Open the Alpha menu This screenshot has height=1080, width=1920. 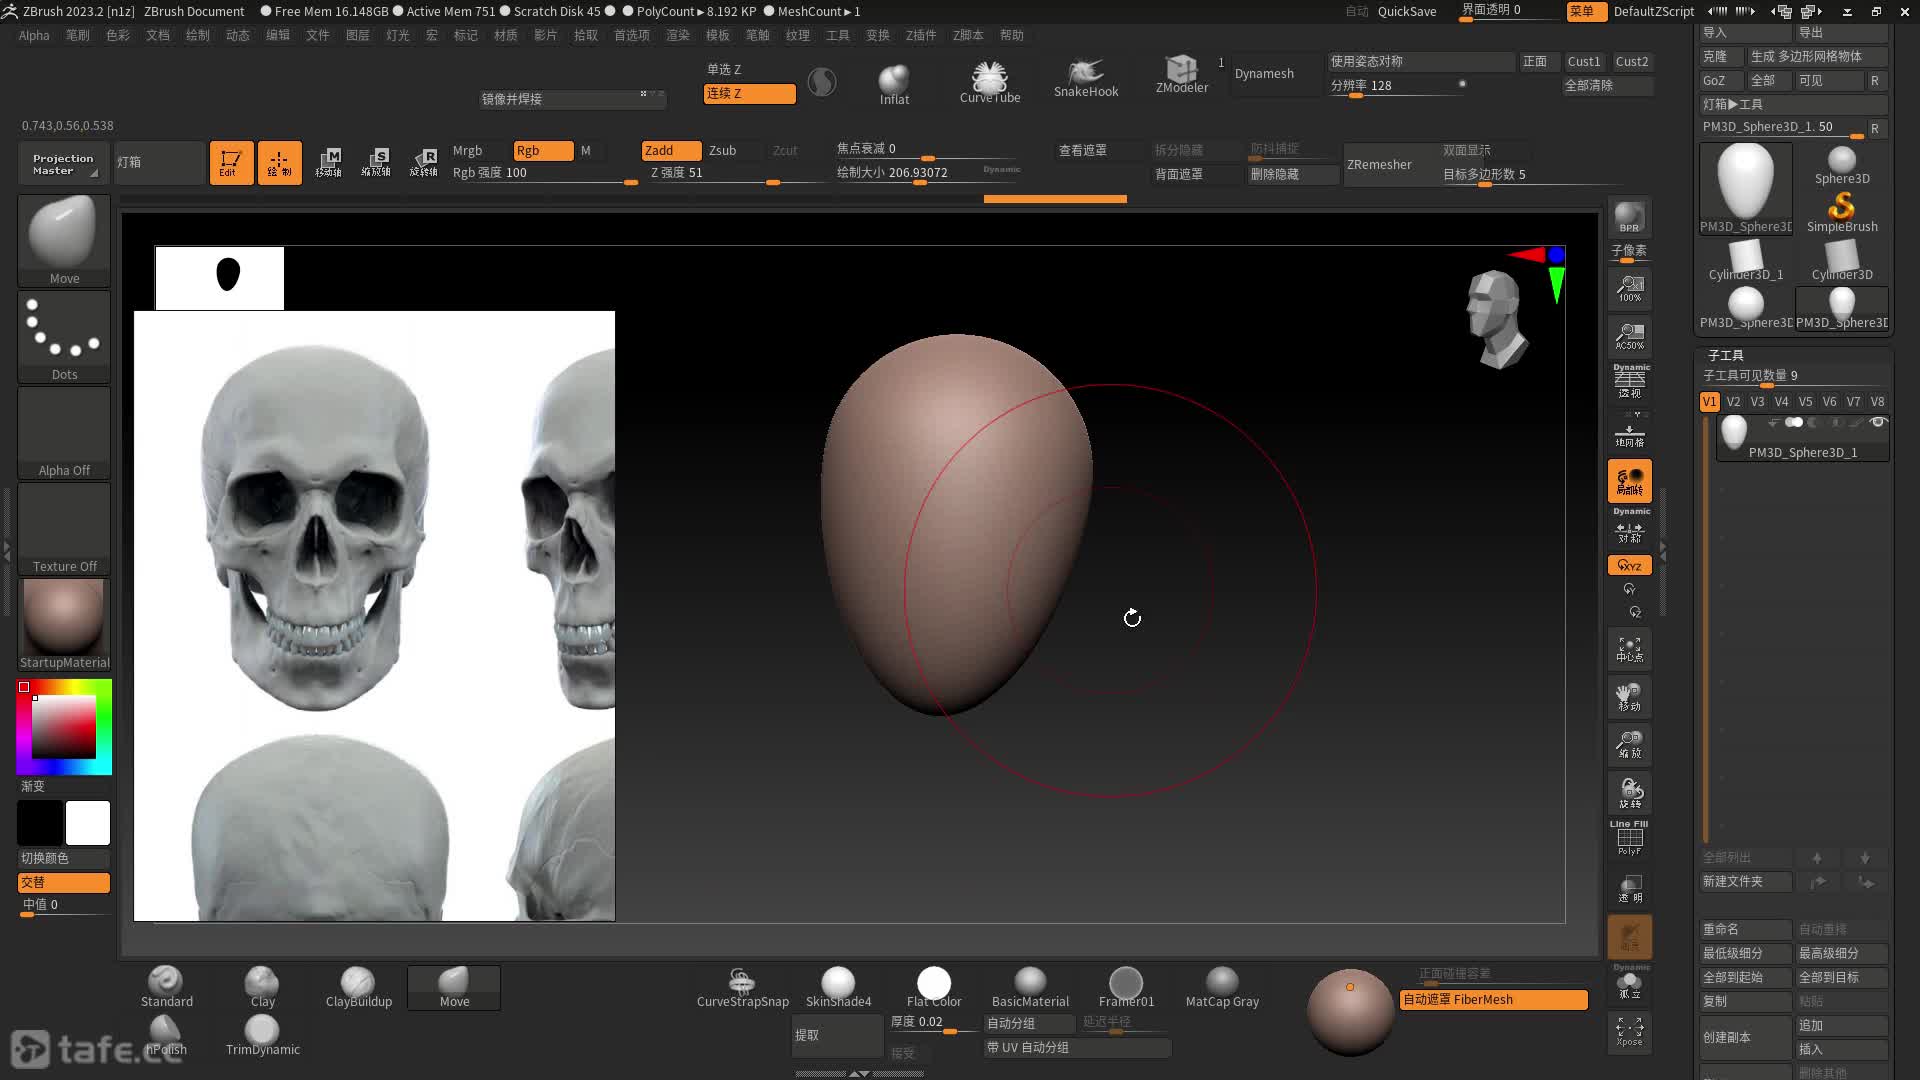[34, 35]
